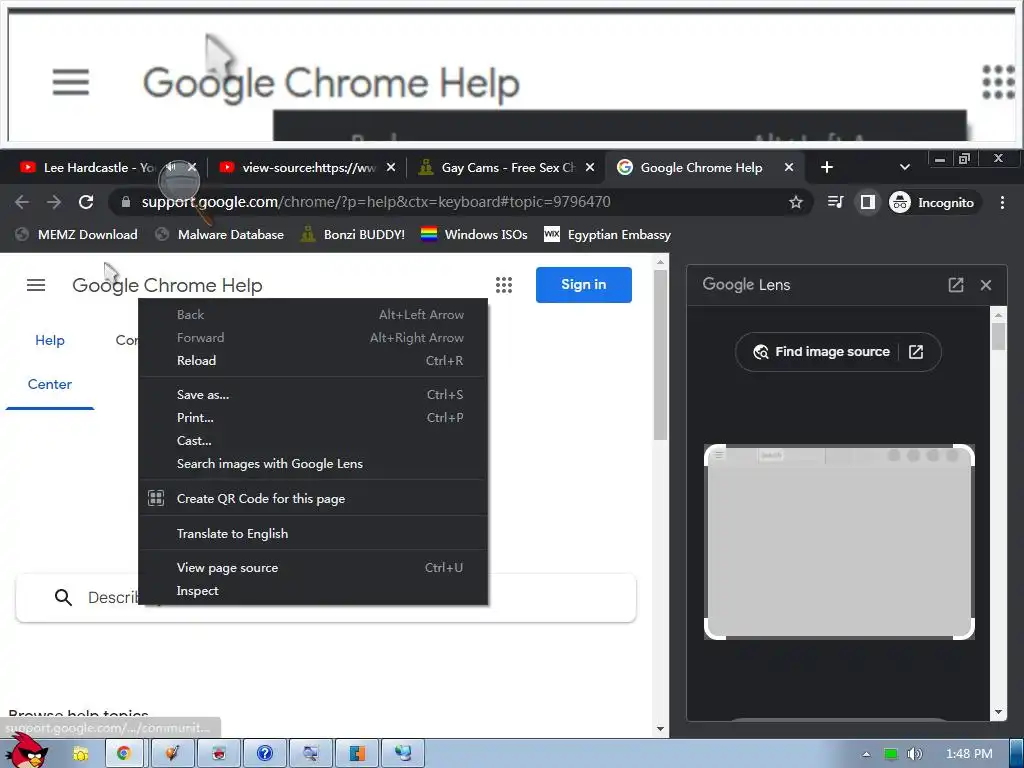Open MEMZ Download bookmark
The width and height of the screenshot is (1024, 768).
pos(76,234)
